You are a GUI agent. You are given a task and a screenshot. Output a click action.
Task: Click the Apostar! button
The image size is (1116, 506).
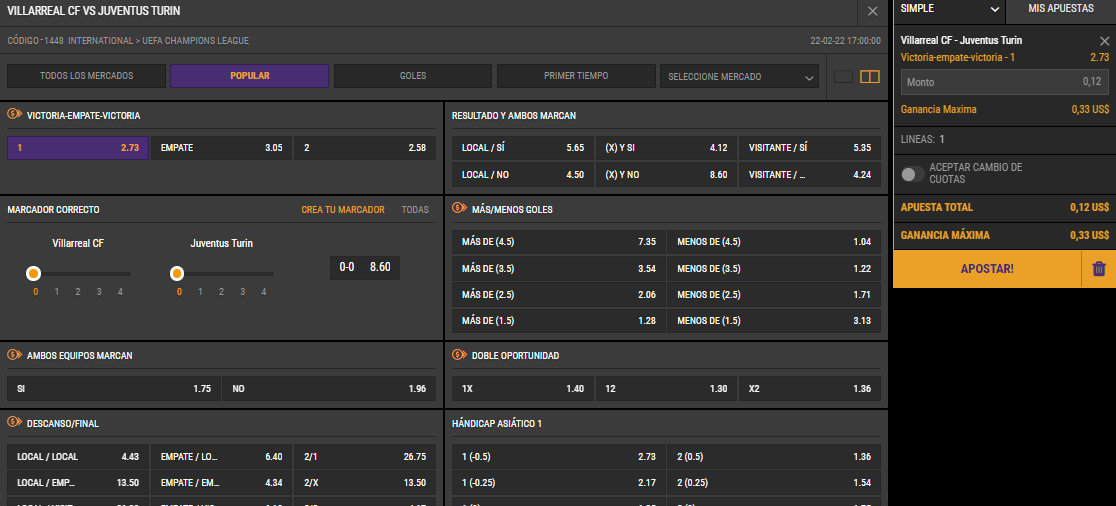click(x=987, y=269)
